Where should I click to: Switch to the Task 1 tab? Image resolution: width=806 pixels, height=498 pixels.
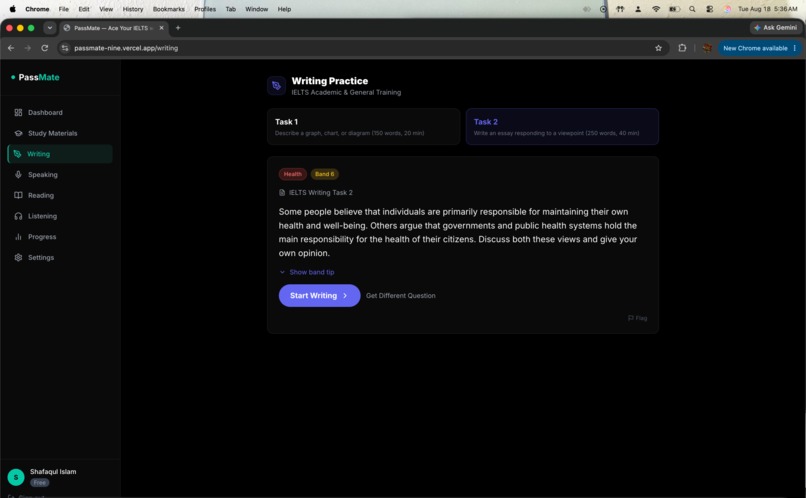[363, 126]
